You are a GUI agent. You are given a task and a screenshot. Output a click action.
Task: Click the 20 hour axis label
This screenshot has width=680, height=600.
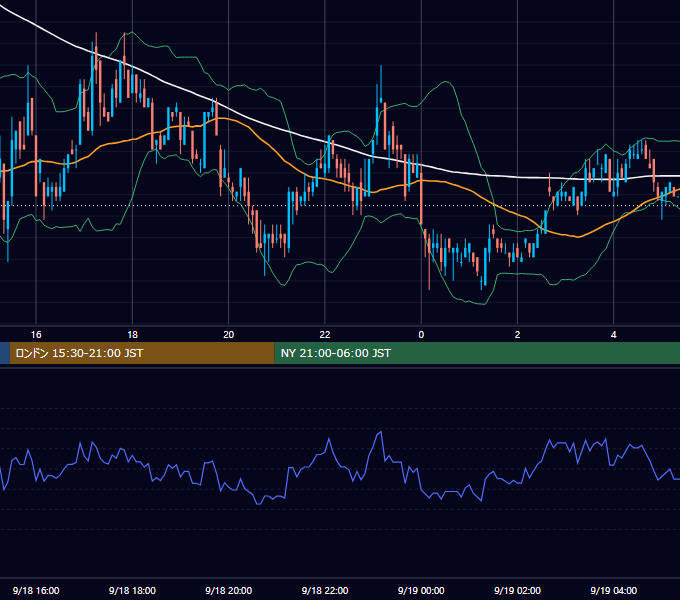pyautogui.click(x=229, y=335)
